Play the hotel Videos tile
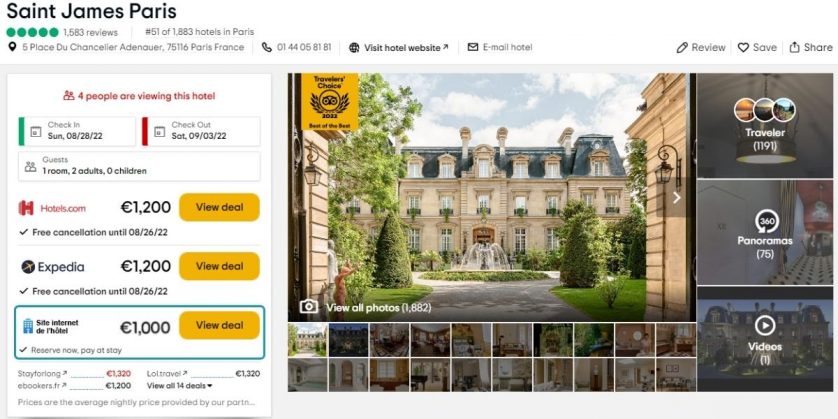The height and width of the screenshot is (419, 838). 765,325
